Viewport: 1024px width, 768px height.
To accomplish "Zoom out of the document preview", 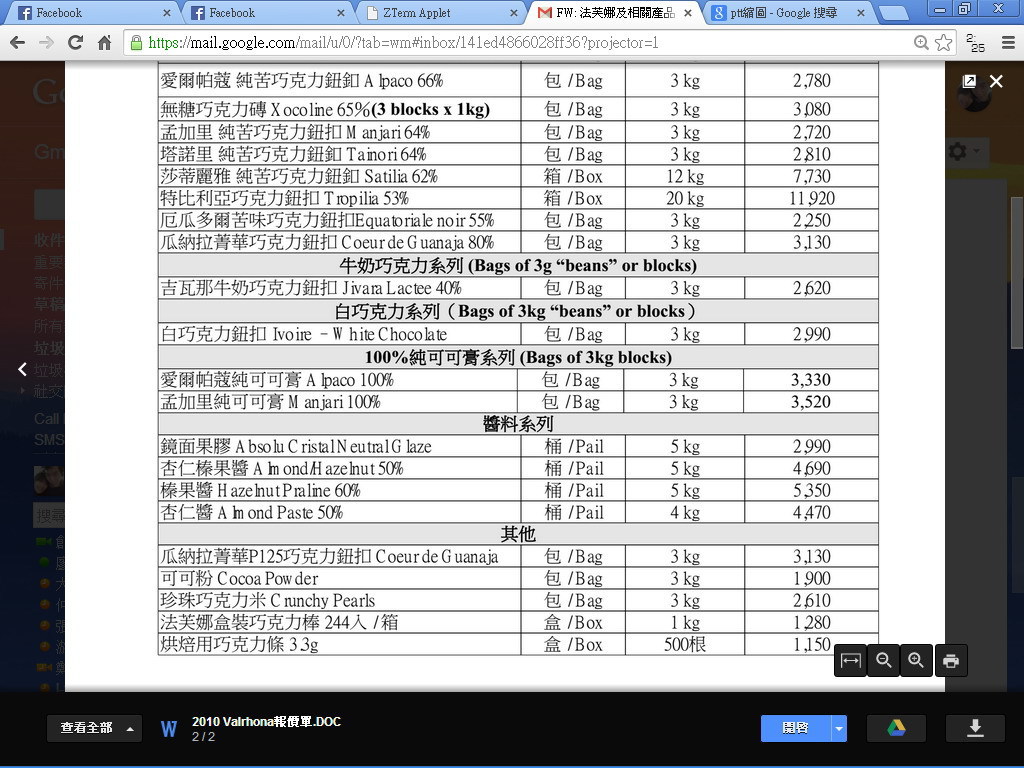I will [884, 661].
